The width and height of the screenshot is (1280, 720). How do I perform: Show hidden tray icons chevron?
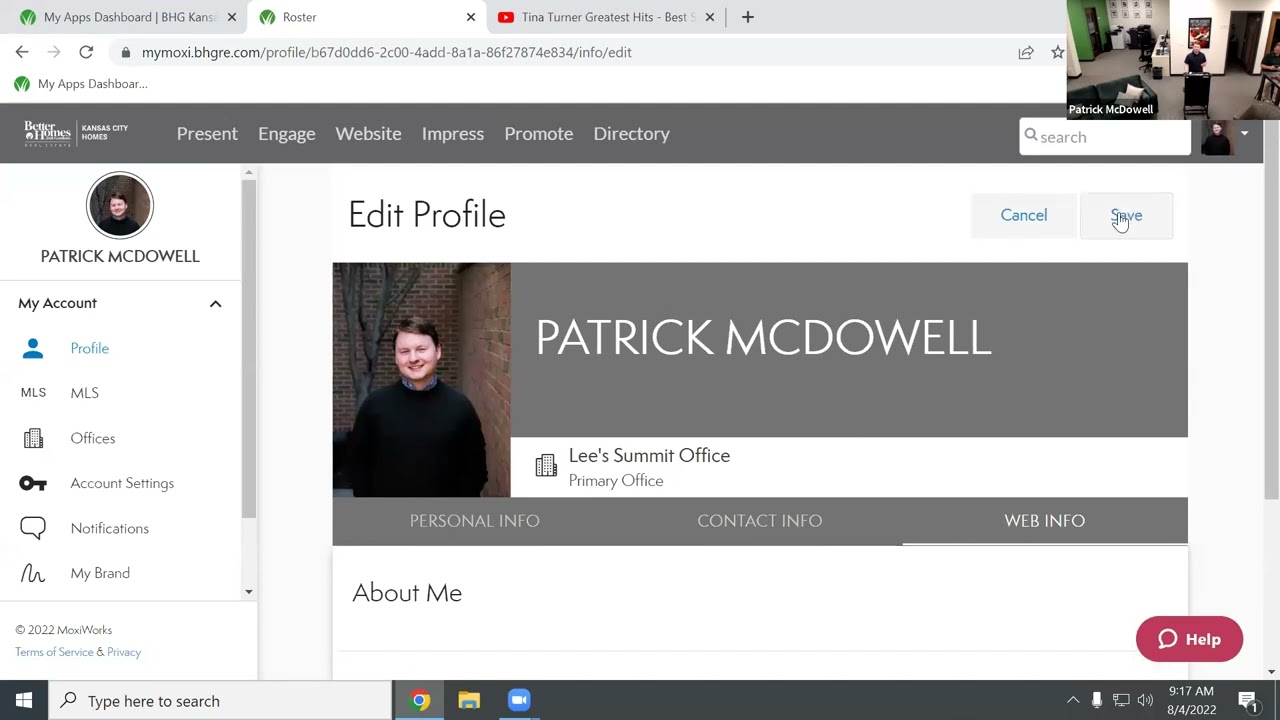[1073, 701]
